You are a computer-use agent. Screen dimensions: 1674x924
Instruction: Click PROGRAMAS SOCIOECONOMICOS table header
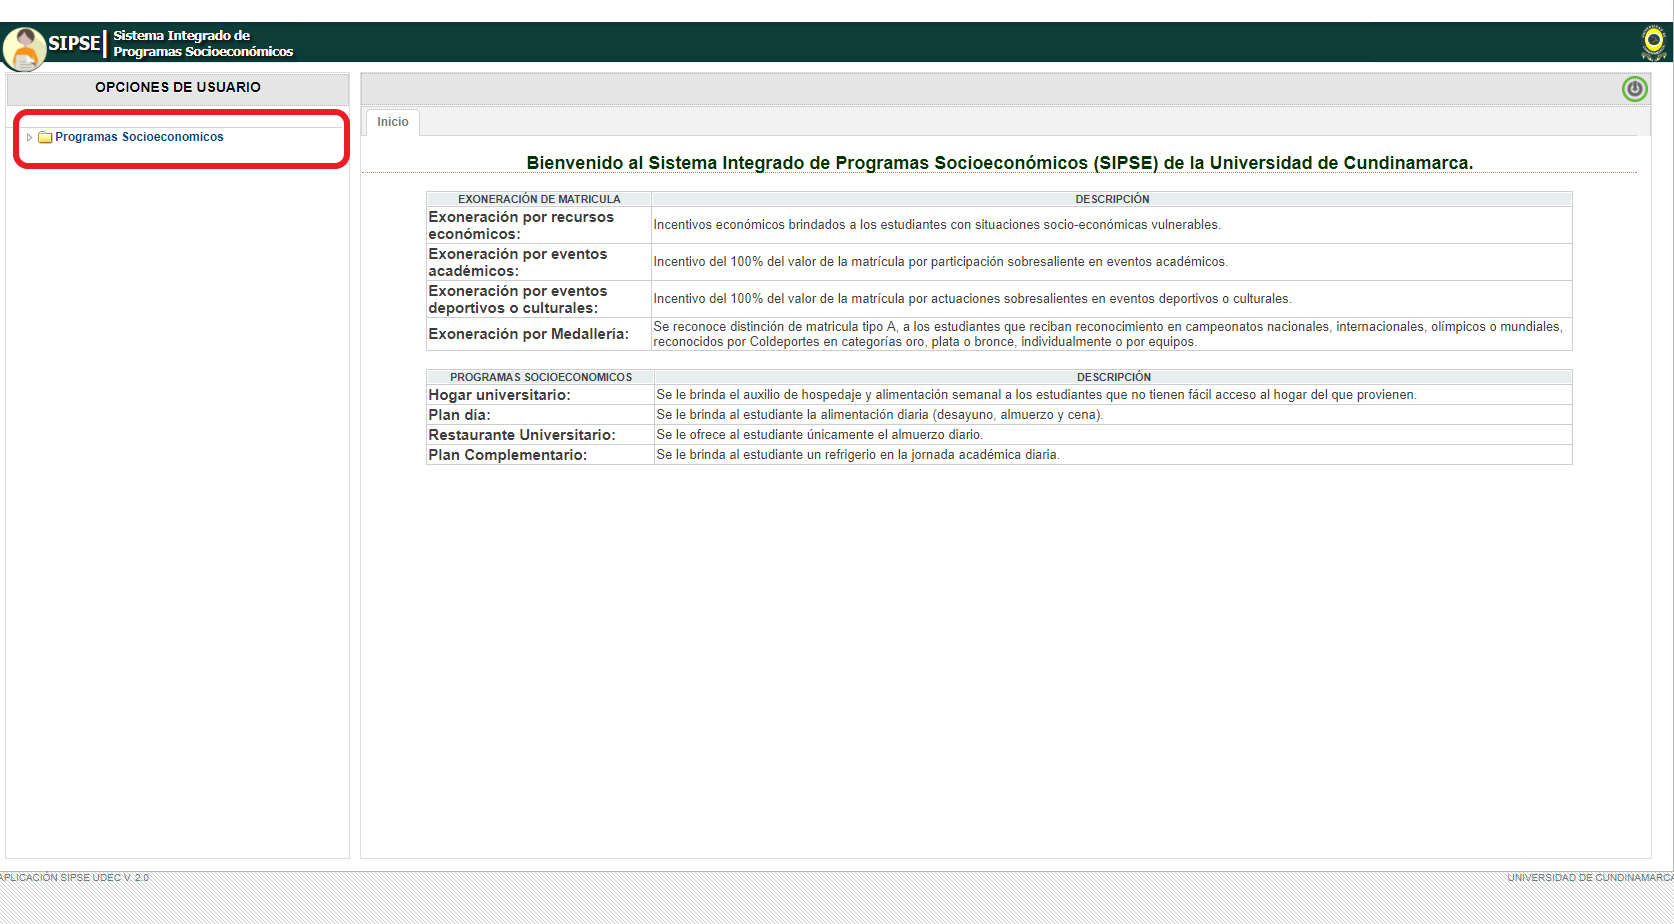click(541, 377)
